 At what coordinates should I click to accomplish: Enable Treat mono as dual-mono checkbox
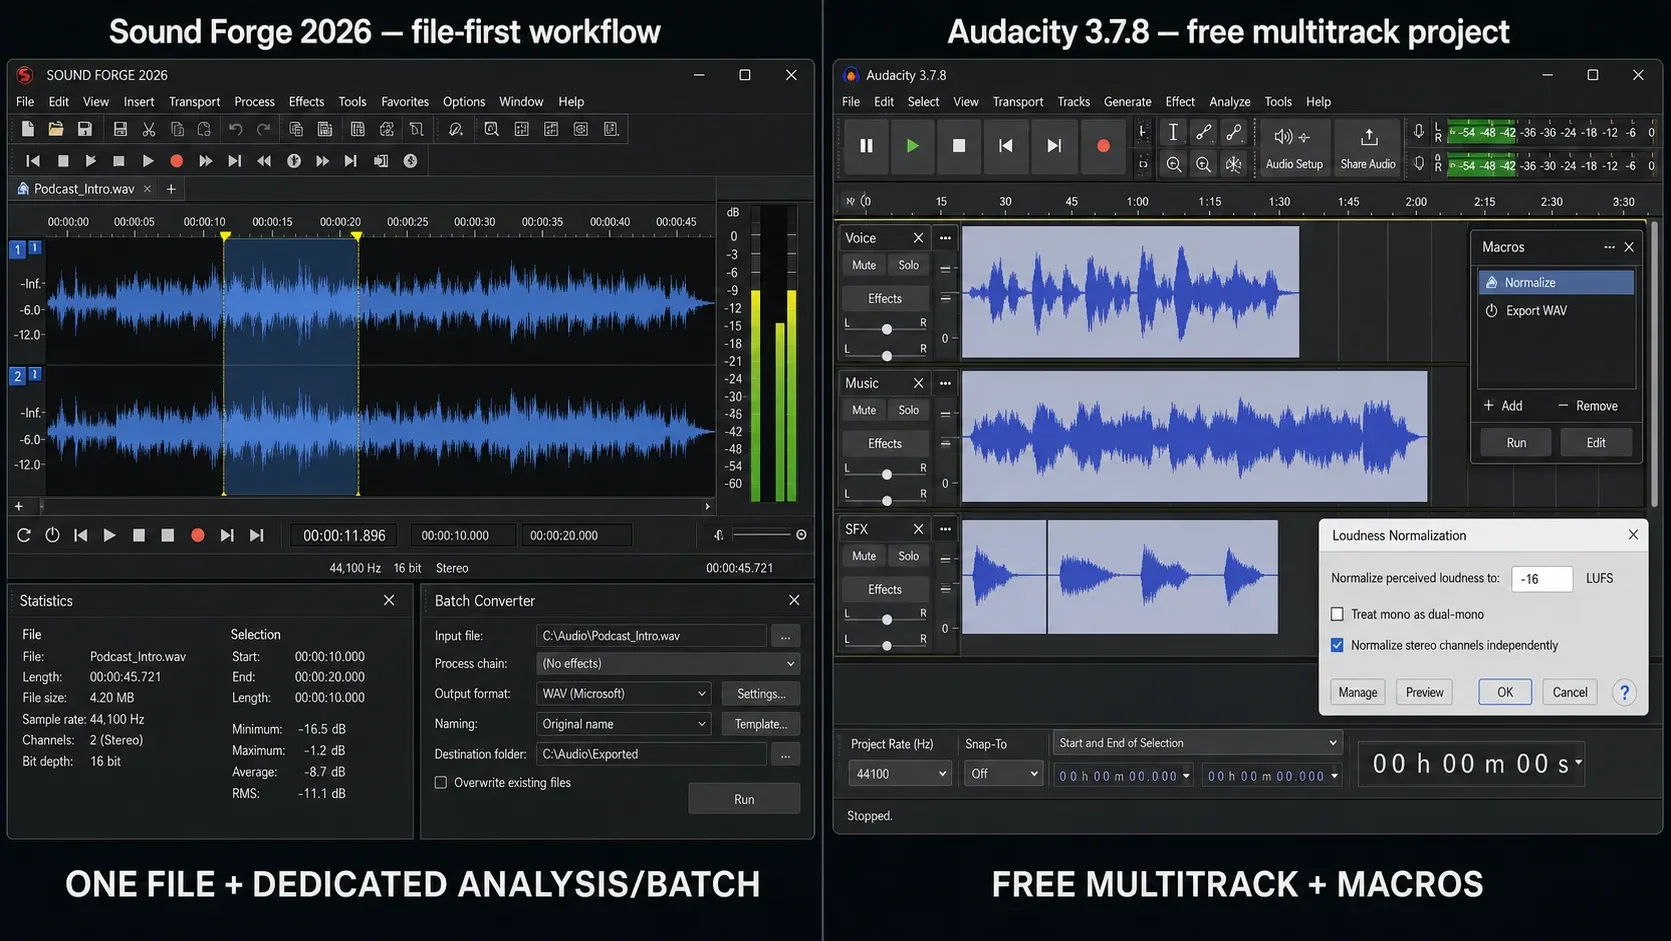tap(1337, 614)
